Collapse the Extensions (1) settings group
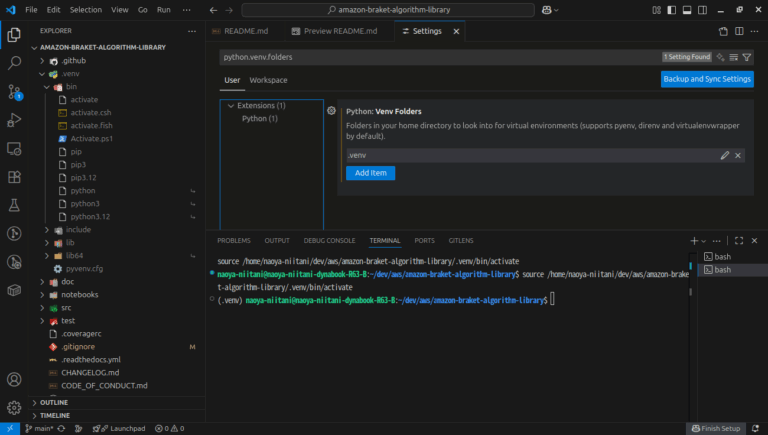Image resolution: width=768 pixels, height=435 pixels. pyautogui.click(x=231, y=106)
